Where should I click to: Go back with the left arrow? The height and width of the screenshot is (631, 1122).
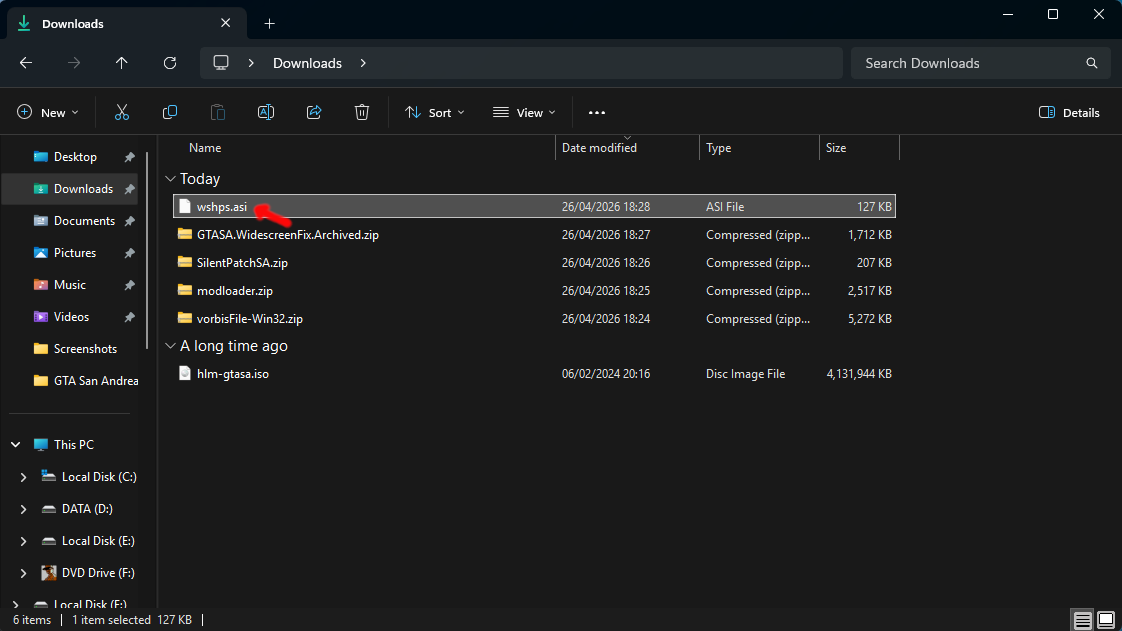click(x=26, y=63)
